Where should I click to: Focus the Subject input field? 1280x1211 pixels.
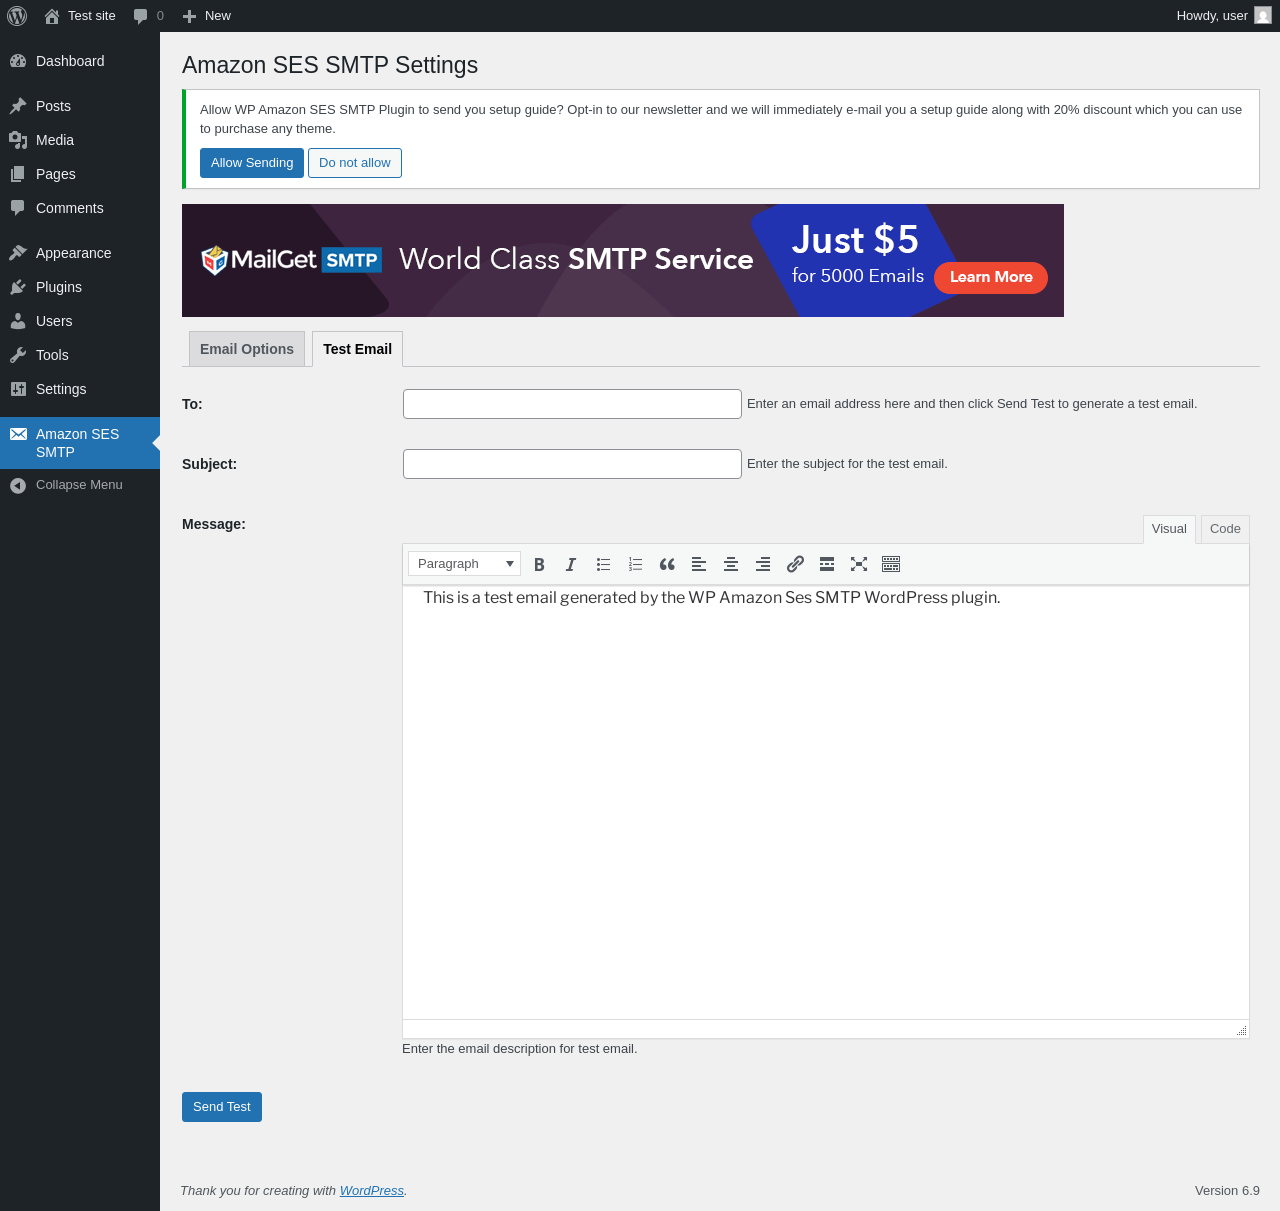[572, 464]
